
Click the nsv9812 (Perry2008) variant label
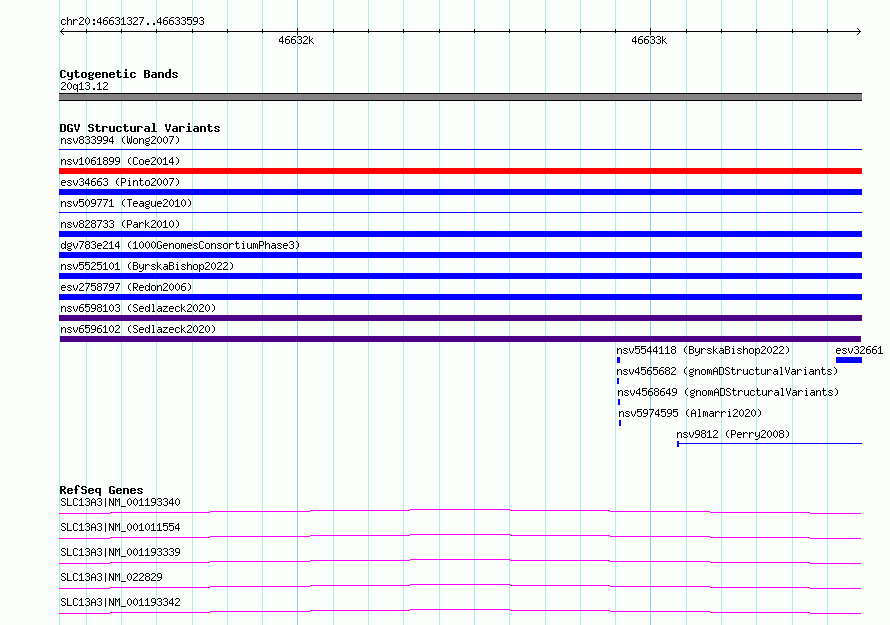coord(733,434)
